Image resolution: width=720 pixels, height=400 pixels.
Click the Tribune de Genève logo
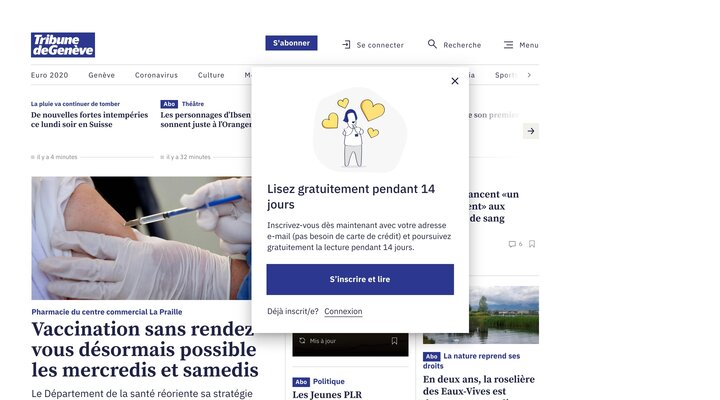coord(63,45)
